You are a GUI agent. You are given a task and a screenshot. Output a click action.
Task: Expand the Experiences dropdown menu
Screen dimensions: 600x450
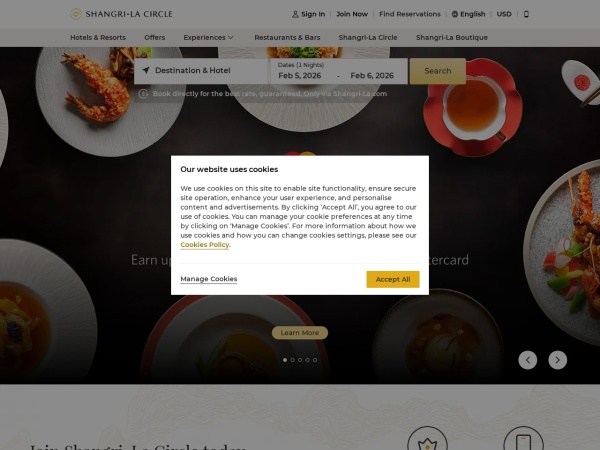tap(208, 38)
